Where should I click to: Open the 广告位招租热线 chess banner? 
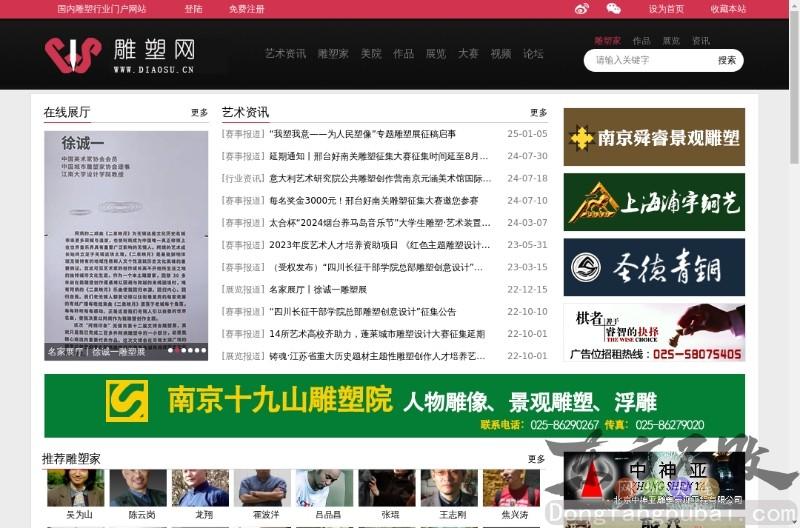(x=654, y=333)
